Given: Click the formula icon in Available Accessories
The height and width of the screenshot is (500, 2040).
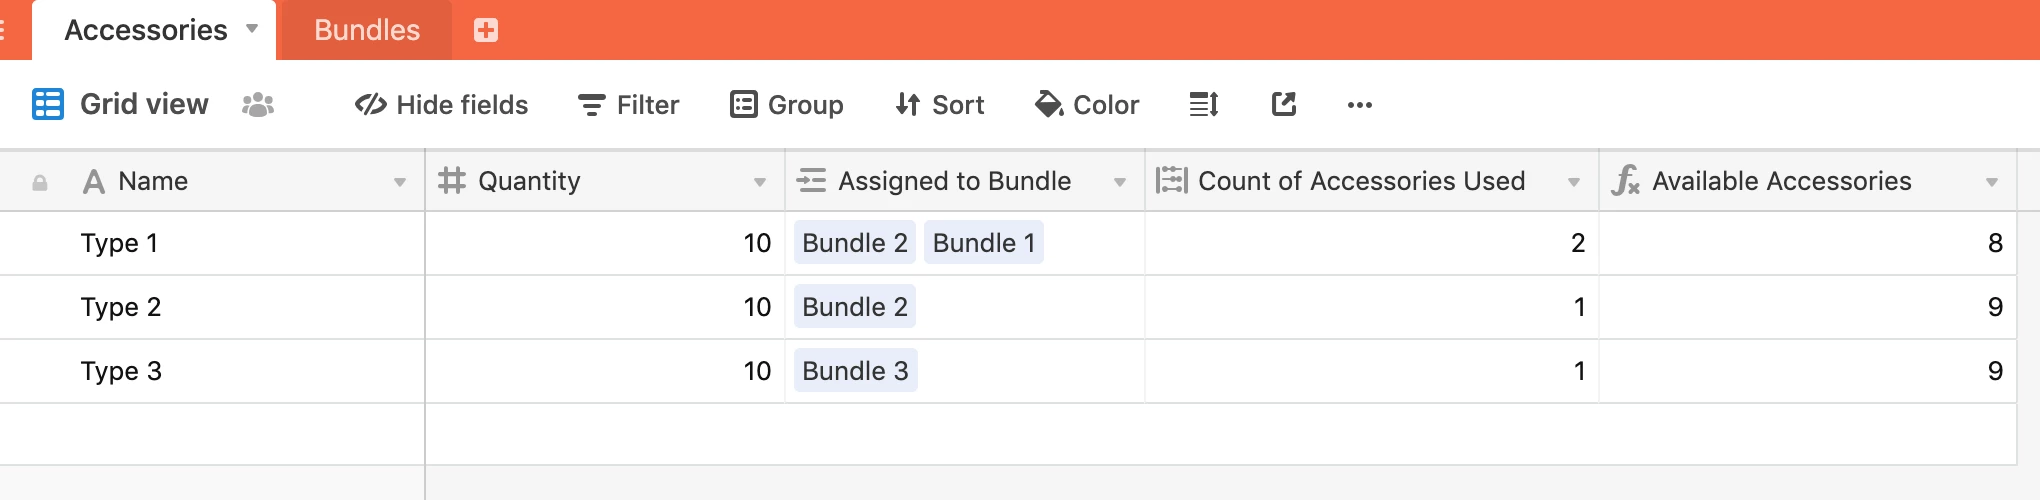Looking at the screenshot, I should click(1625, 181).
